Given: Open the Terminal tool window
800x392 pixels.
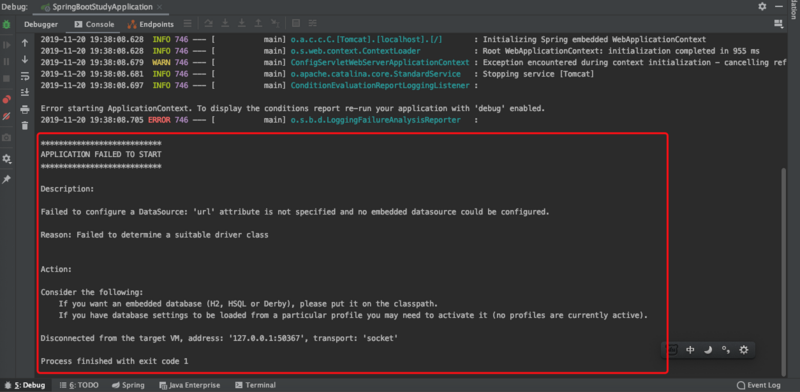Looking at the screenshot, I should (x=255, y=385).
